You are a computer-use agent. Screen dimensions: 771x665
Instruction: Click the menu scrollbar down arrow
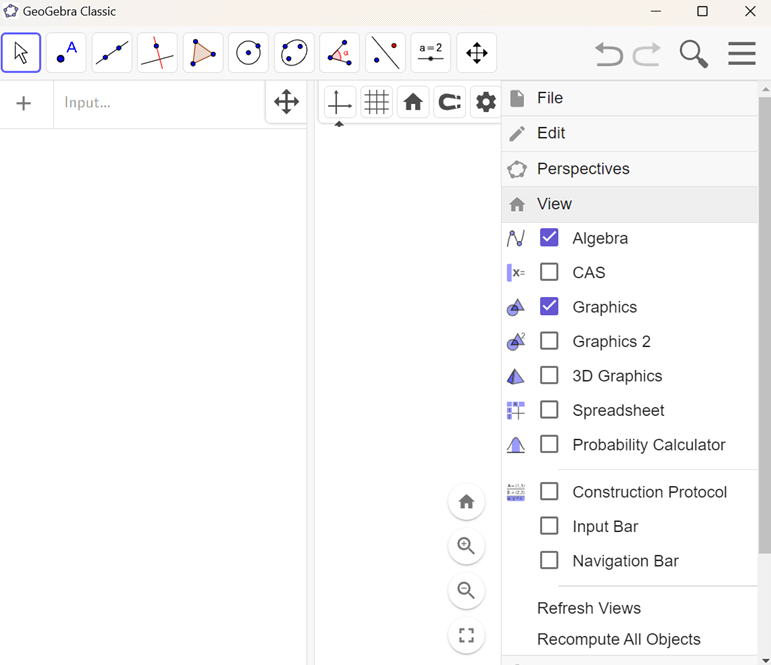pos(765,660)
